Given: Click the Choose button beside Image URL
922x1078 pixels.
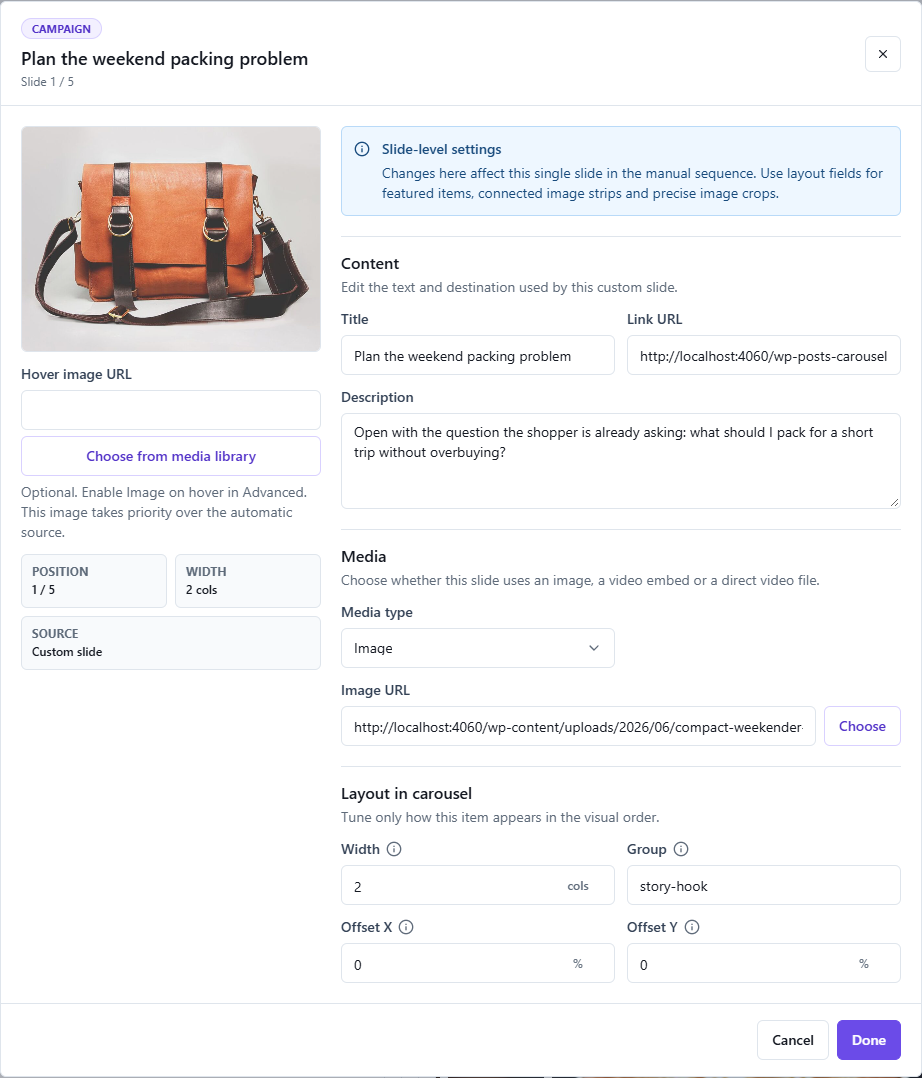Looking at the screenshot, I should [862, 726].
